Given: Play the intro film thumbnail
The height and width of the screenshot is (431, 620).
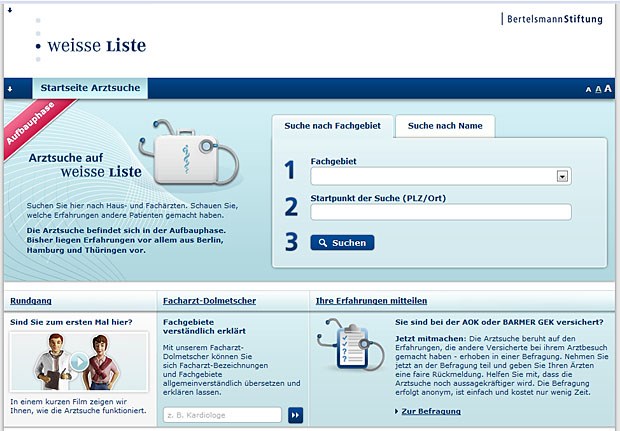Looking at the screenshot, I should click(79, 361).
